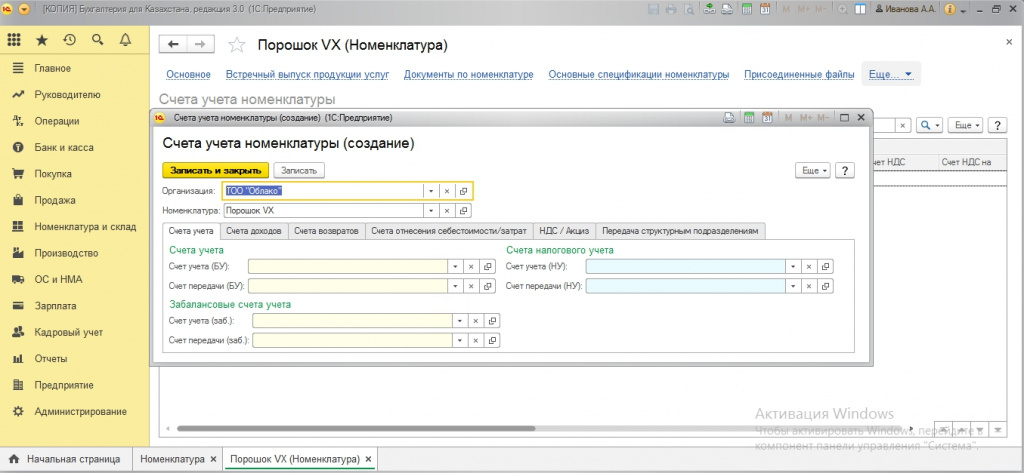Viewport: 1024px width, 473px height.
Task: Open calendar icon in main title bar
Action: 765,9
